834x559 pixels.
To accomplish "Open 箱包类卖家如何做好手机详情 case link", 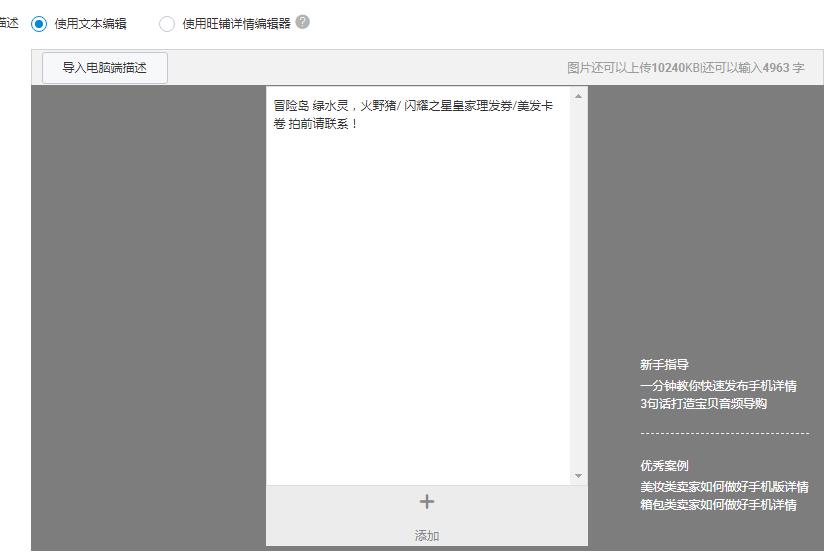I will 718,505.
